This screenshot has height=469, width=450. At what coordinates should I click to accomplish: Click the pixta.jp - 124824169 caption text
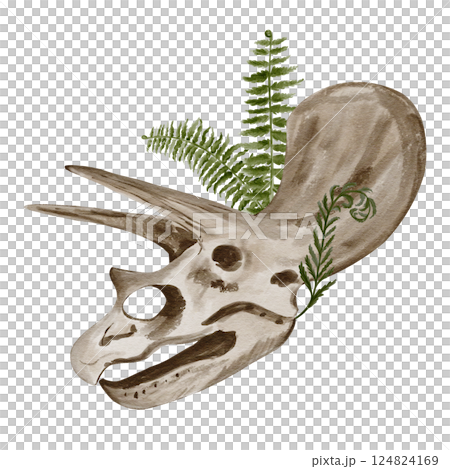click(x=375, y=460)
